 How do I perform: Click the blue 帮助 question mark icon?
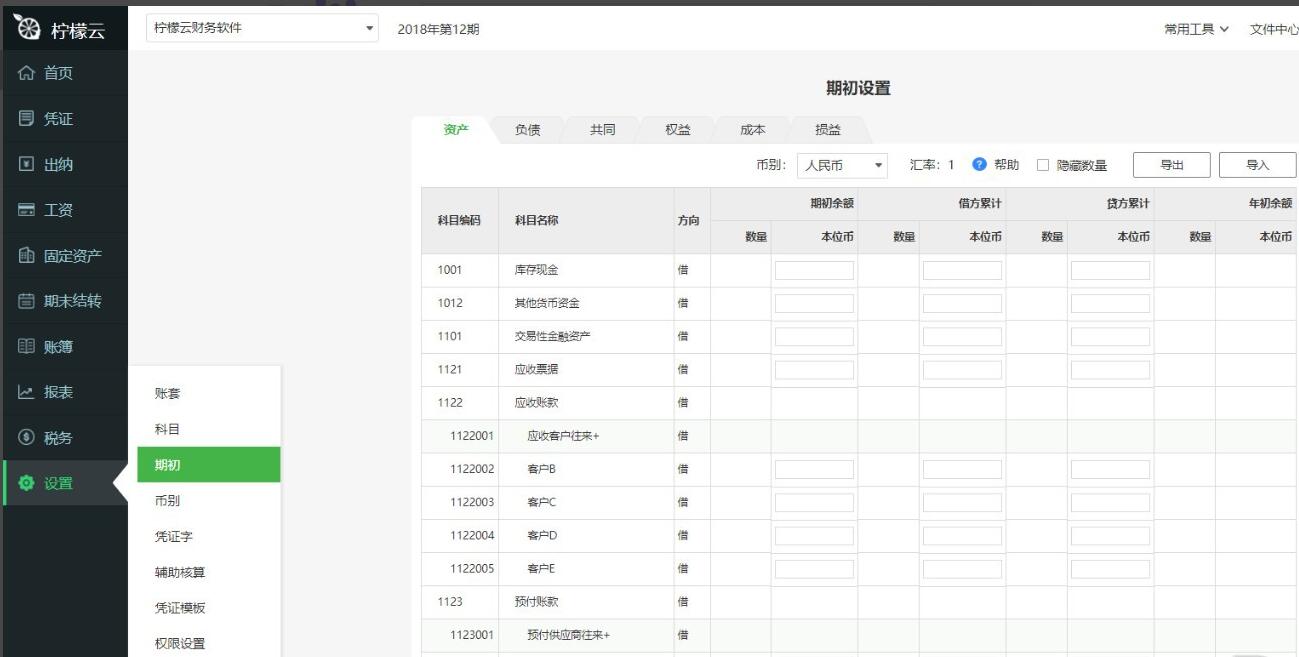coord(979,165)
